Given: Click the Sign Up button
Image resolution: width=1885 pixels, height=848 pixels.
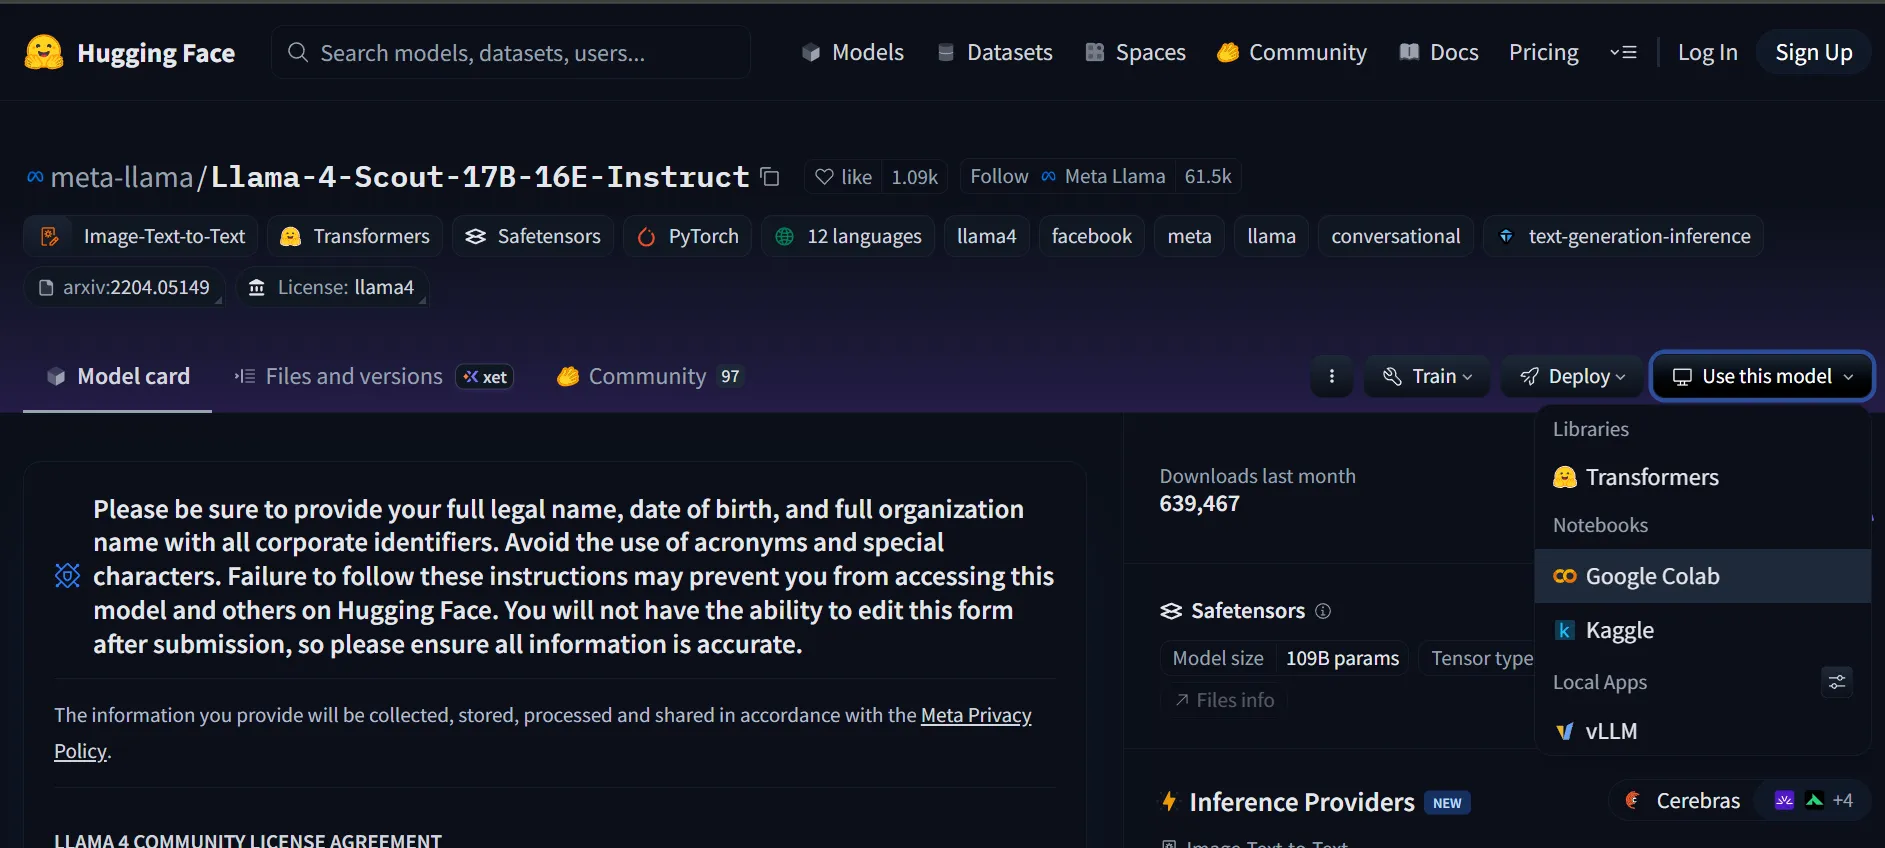Looking at the screenshot, I should 1813,52.
